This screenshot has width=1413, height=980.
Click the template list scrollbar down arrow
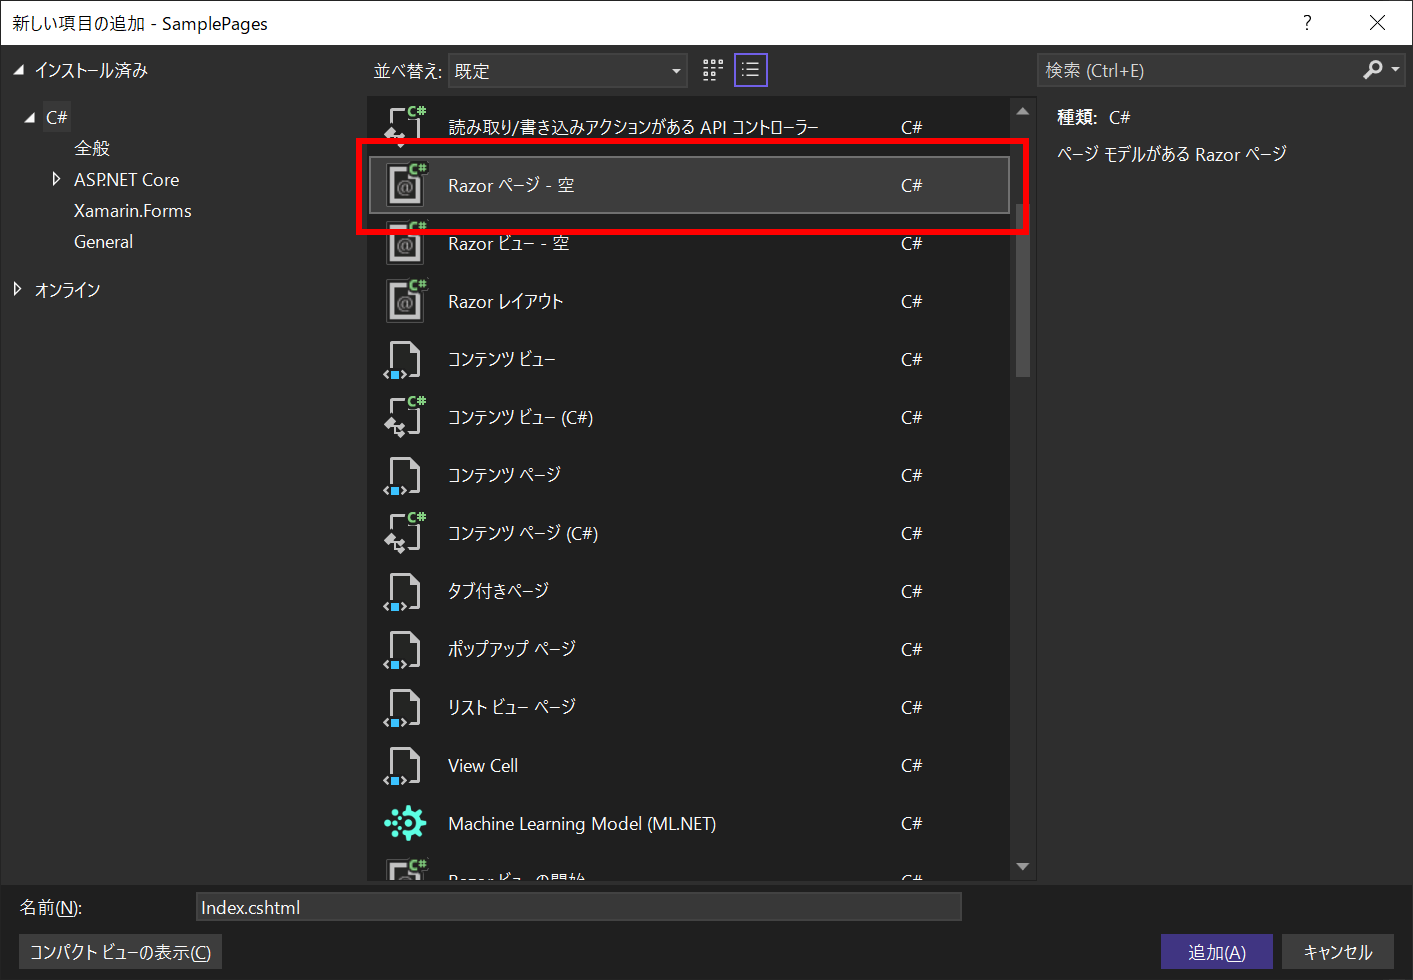pyautogui.click(x=1022, y=866)
